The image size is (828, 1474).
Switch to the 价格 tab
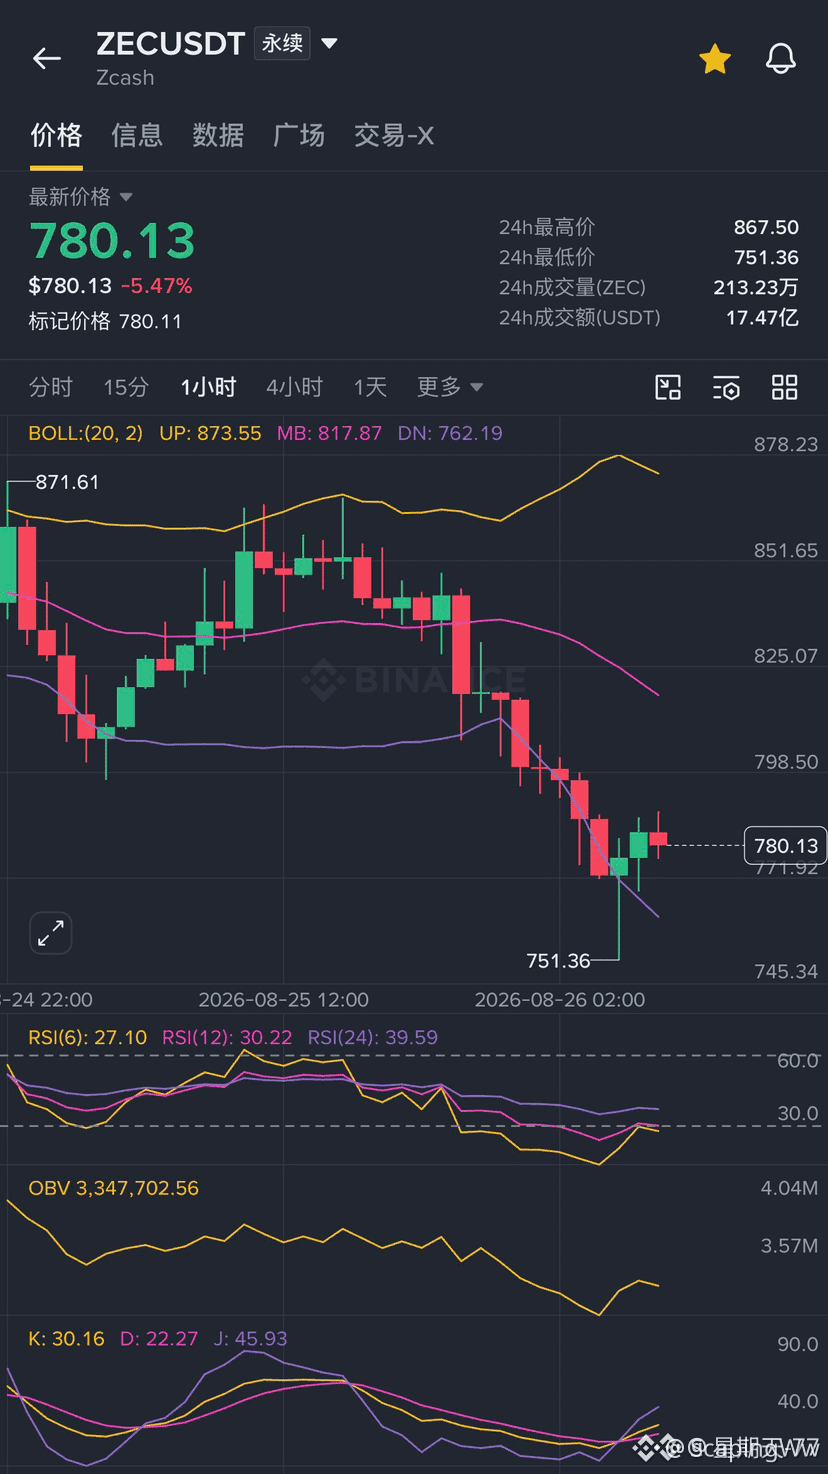pyautogui.click(x=56, y=135)
